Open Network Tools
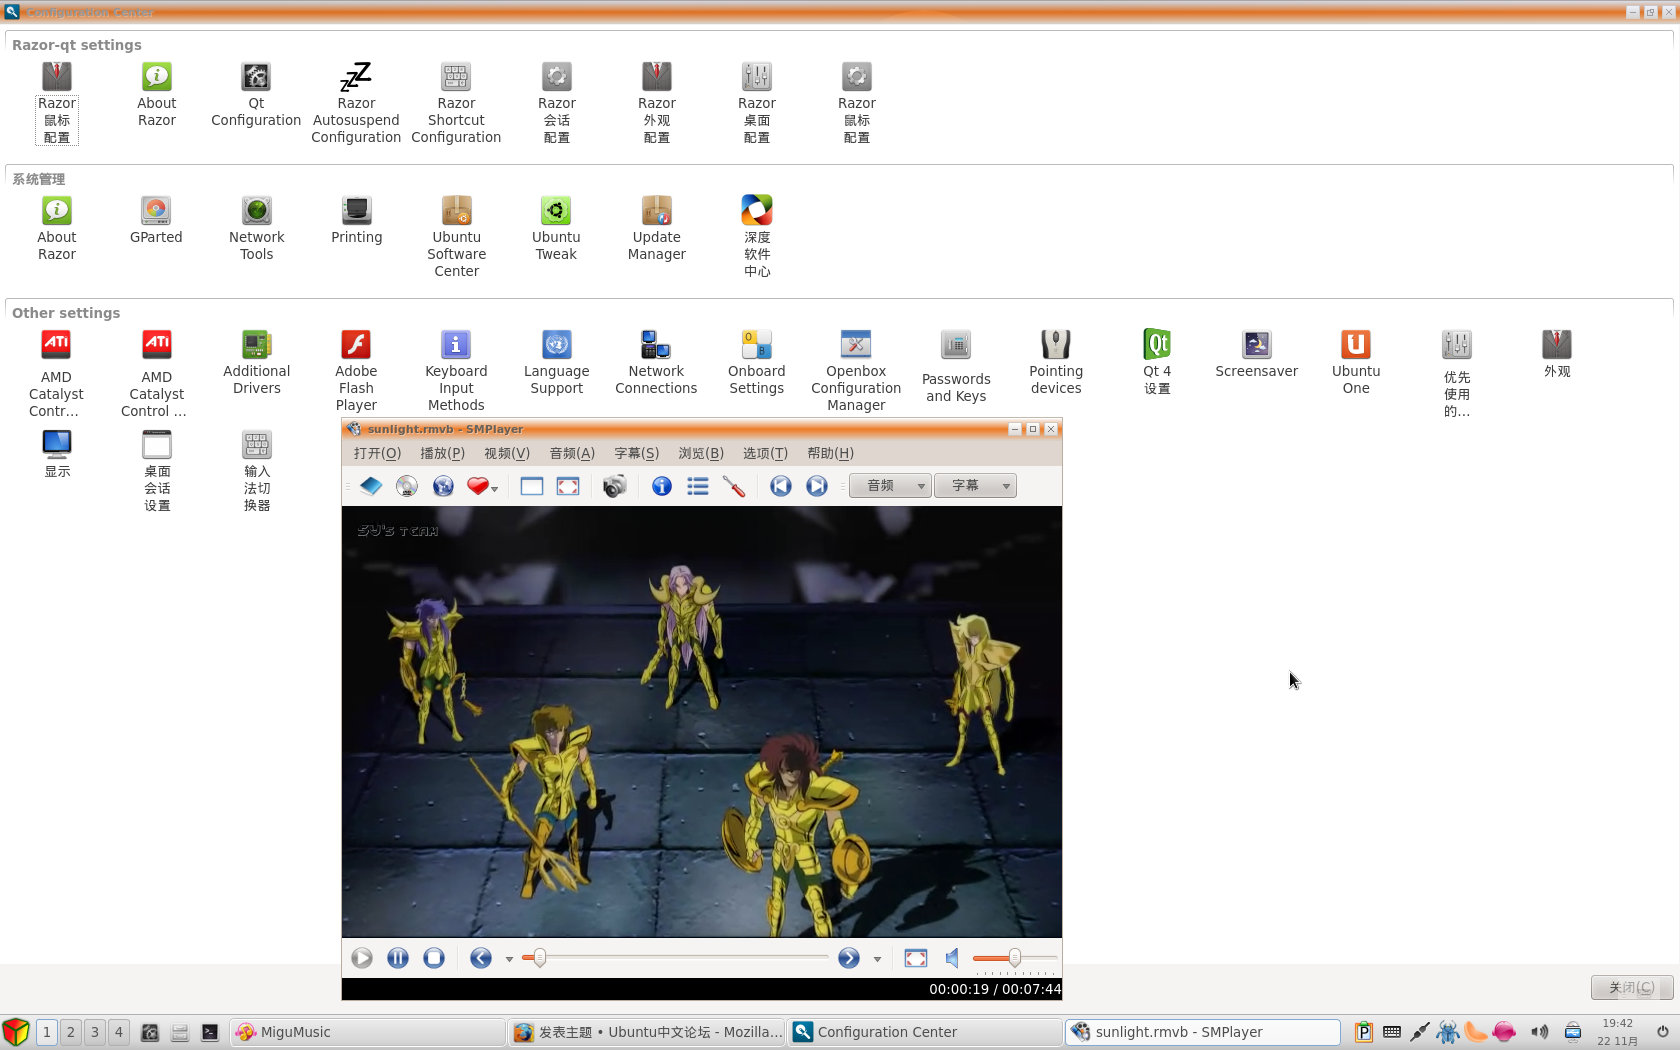Viewport: 1680px width, 1050px height. click(256, 228)
